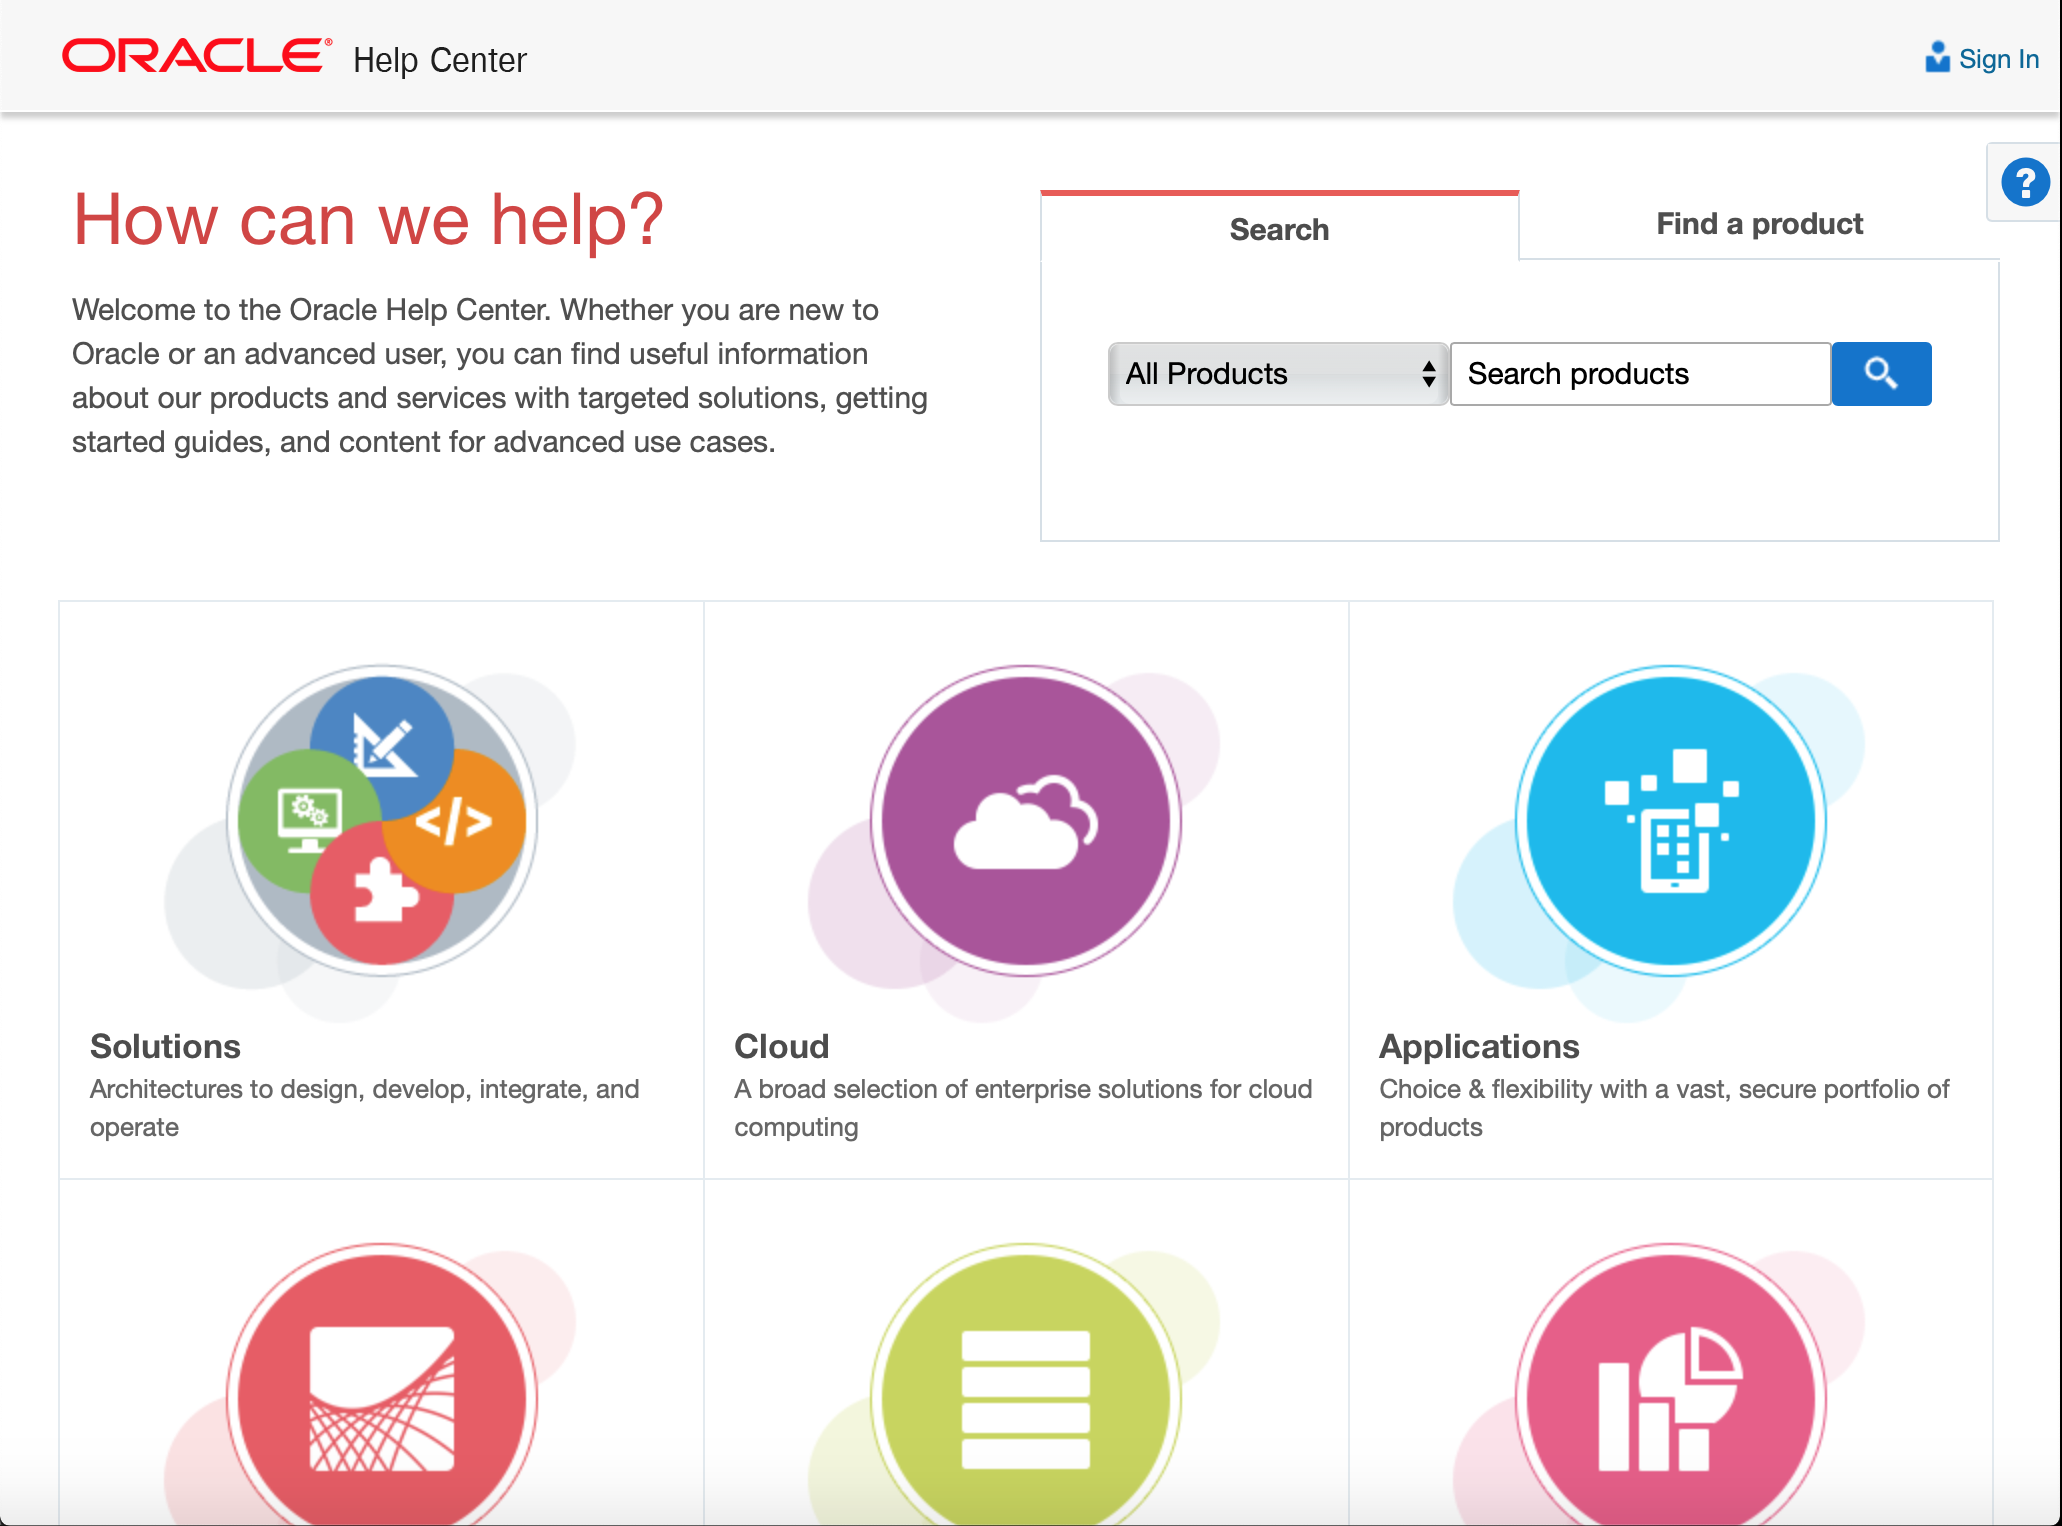The width and height of the screenshot is (2062, 1526).
Task: Switch to the Find a product tab
Action: [1759, 224]
